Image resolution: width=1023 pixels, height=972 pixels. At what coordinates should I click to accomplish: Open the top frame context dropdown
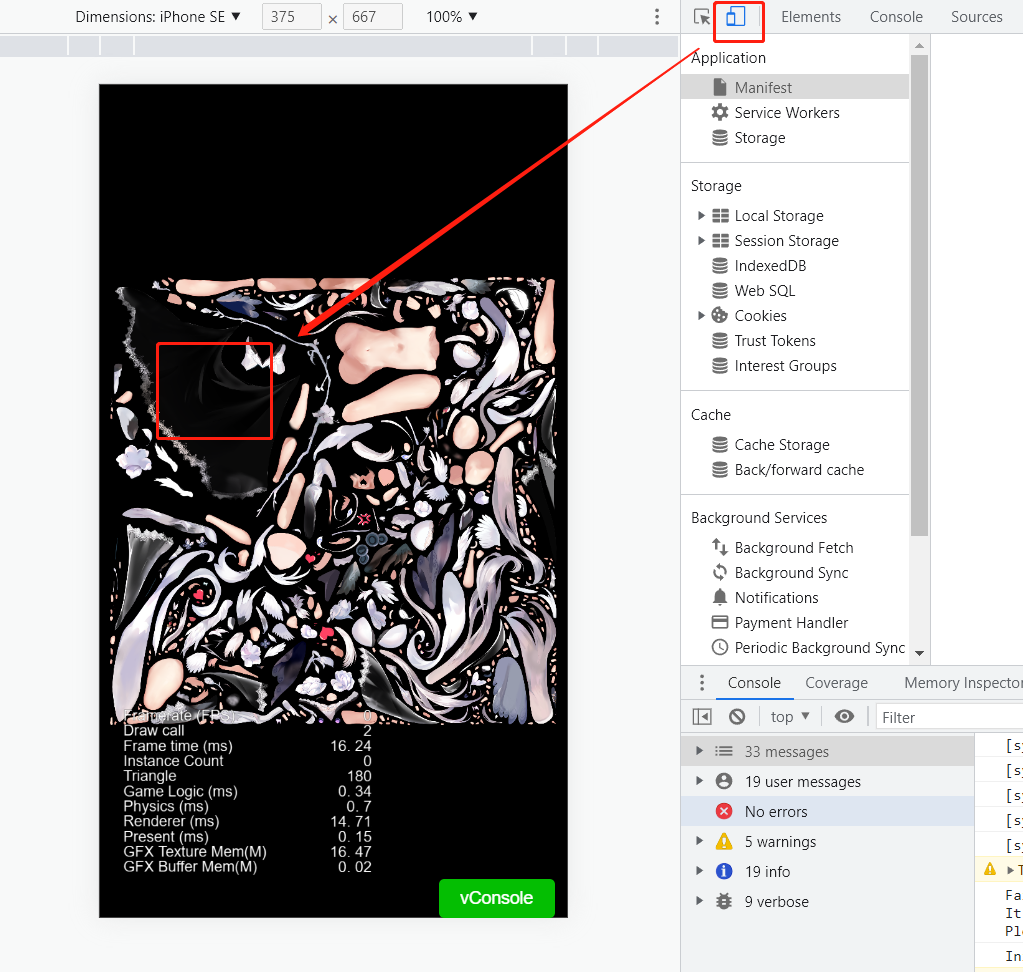tap(789, 716)
